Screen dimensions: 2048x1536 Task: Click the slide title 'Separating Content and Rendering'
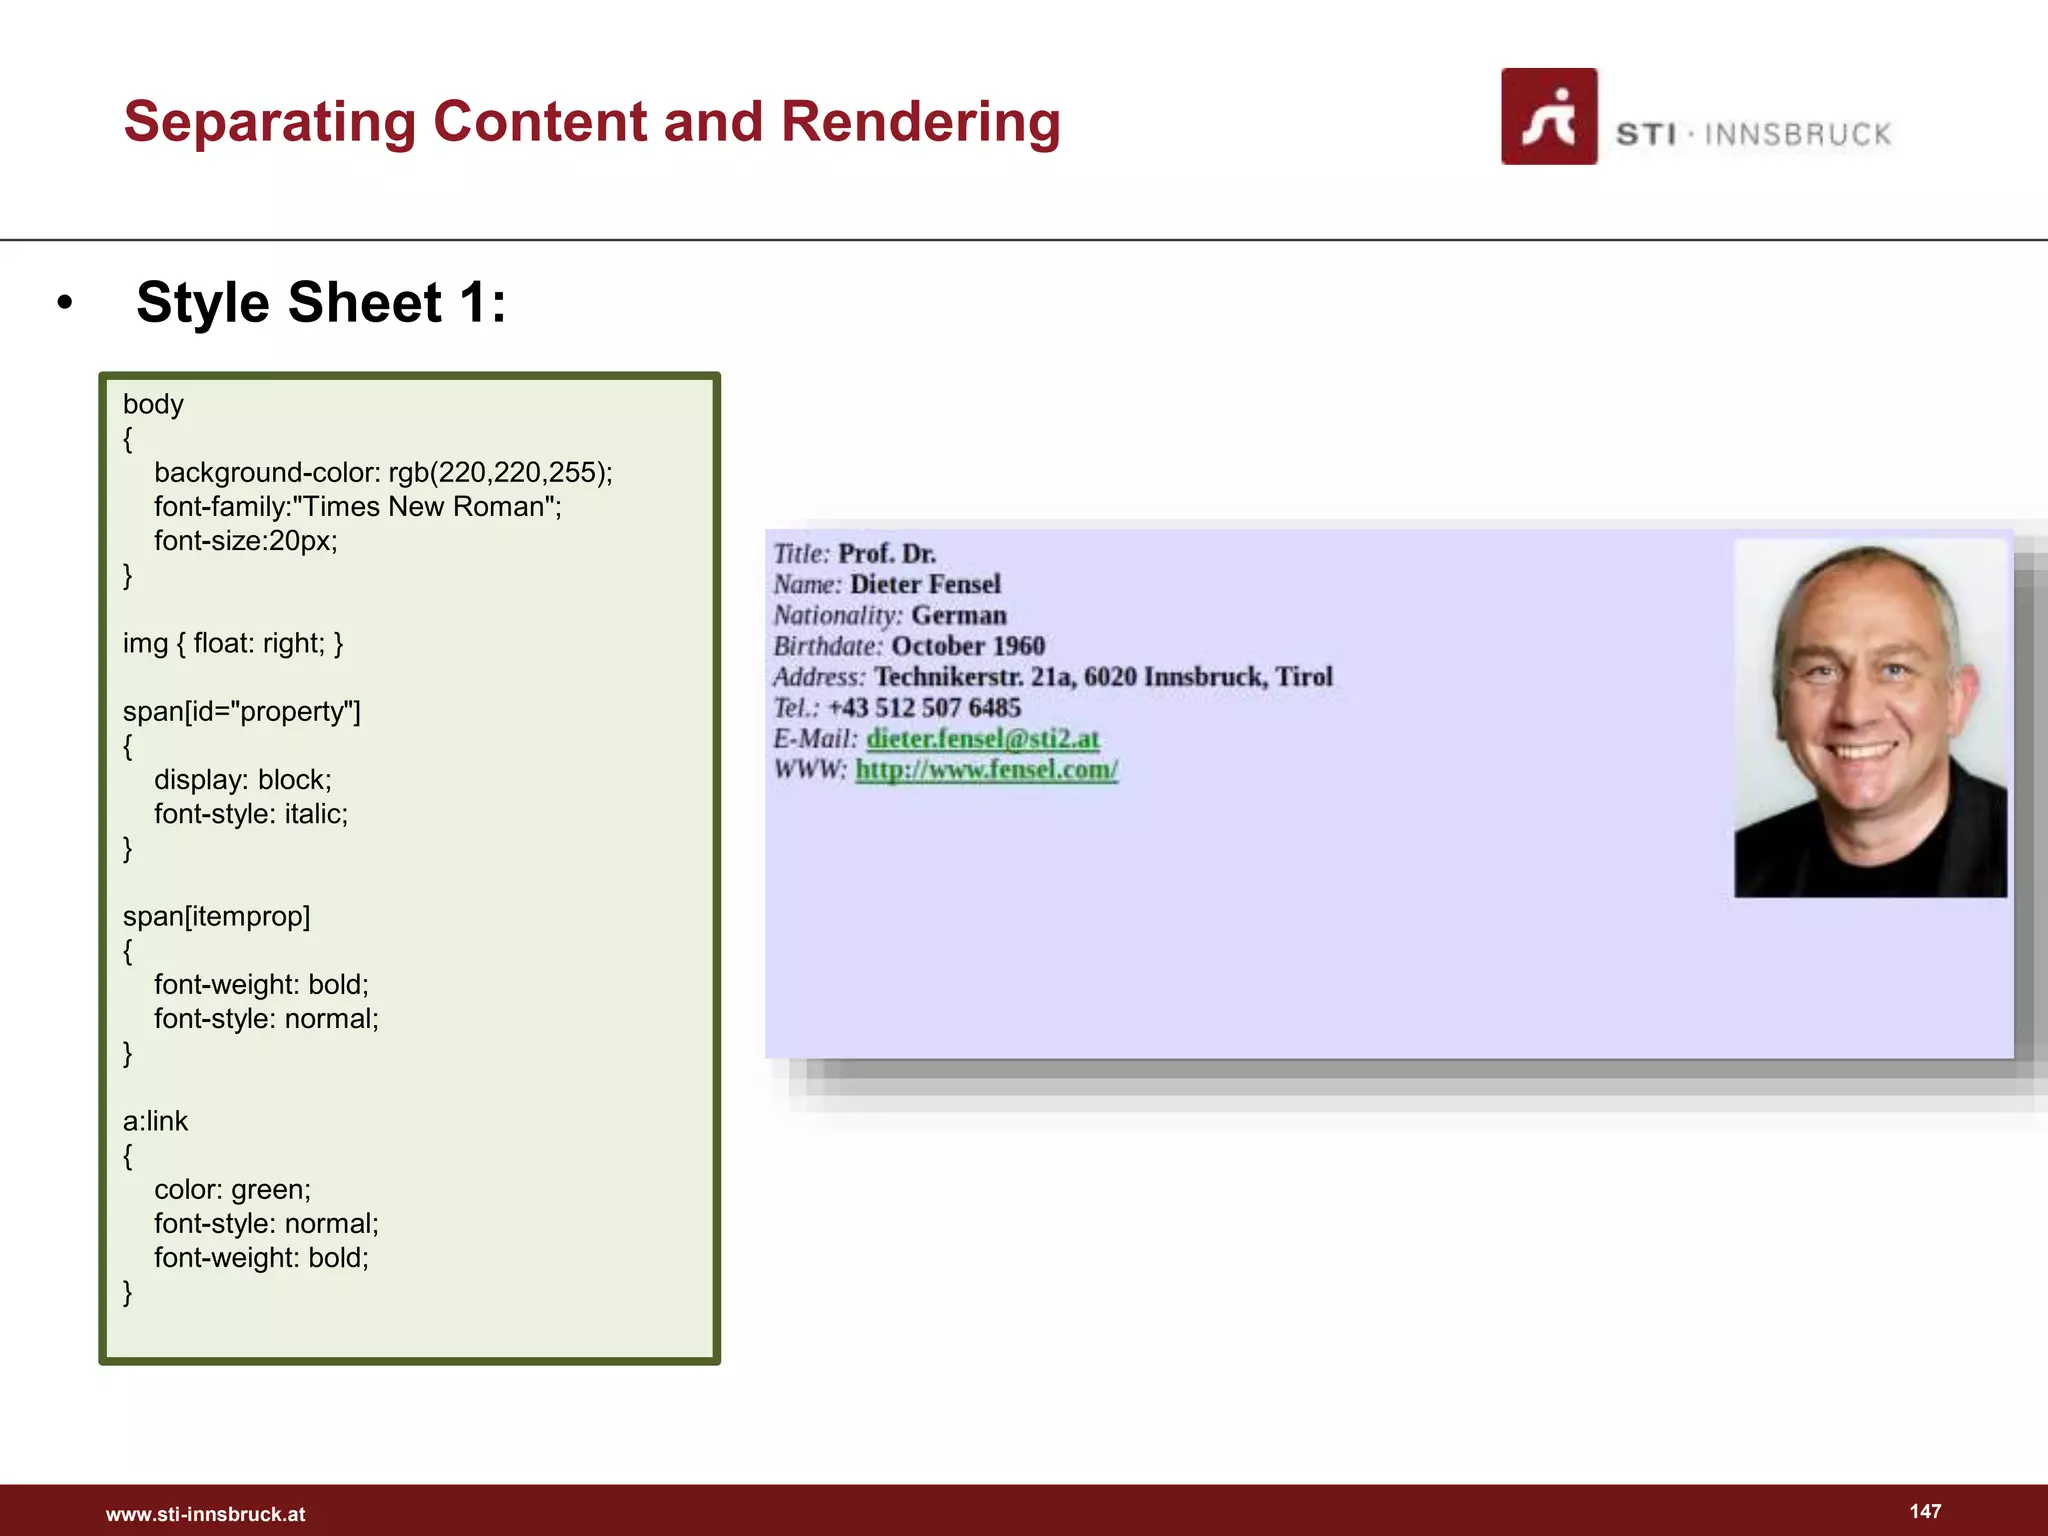(592, 123)
